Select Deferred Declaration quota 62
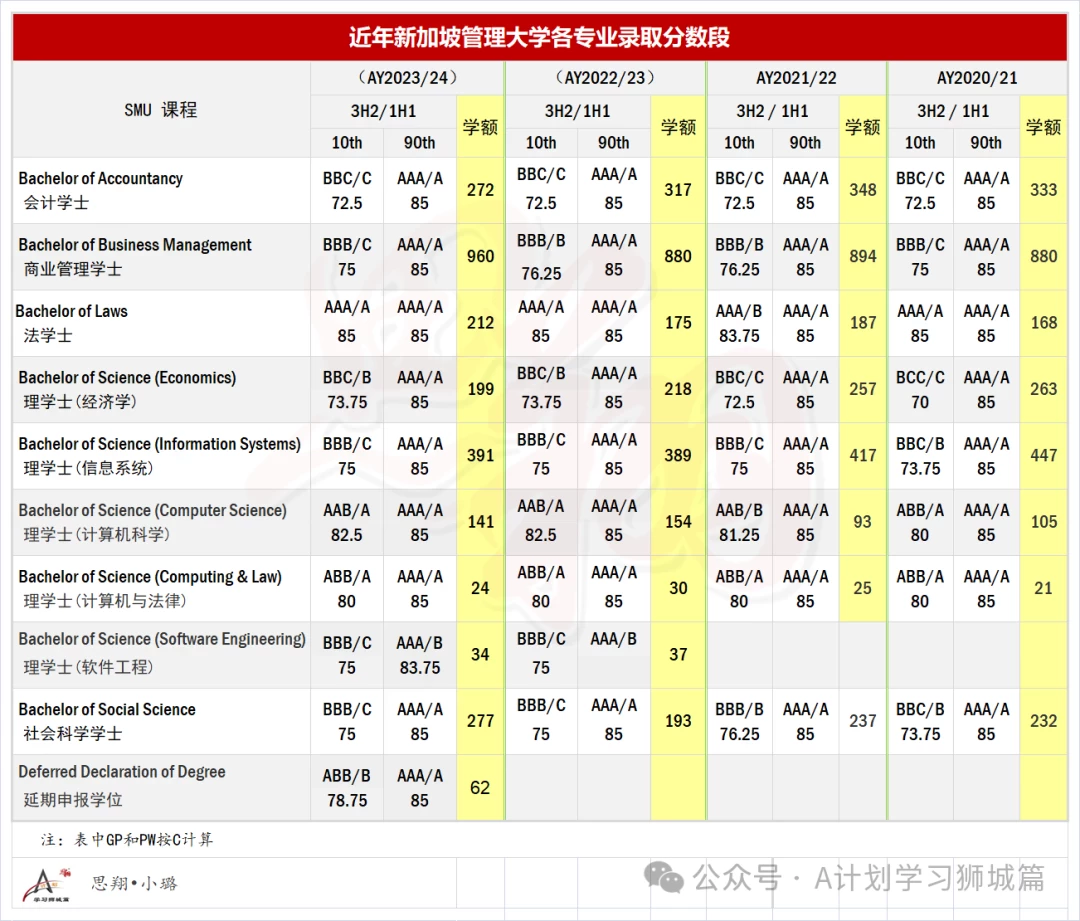The image size is (1080, 921). (x=480, y=787)
